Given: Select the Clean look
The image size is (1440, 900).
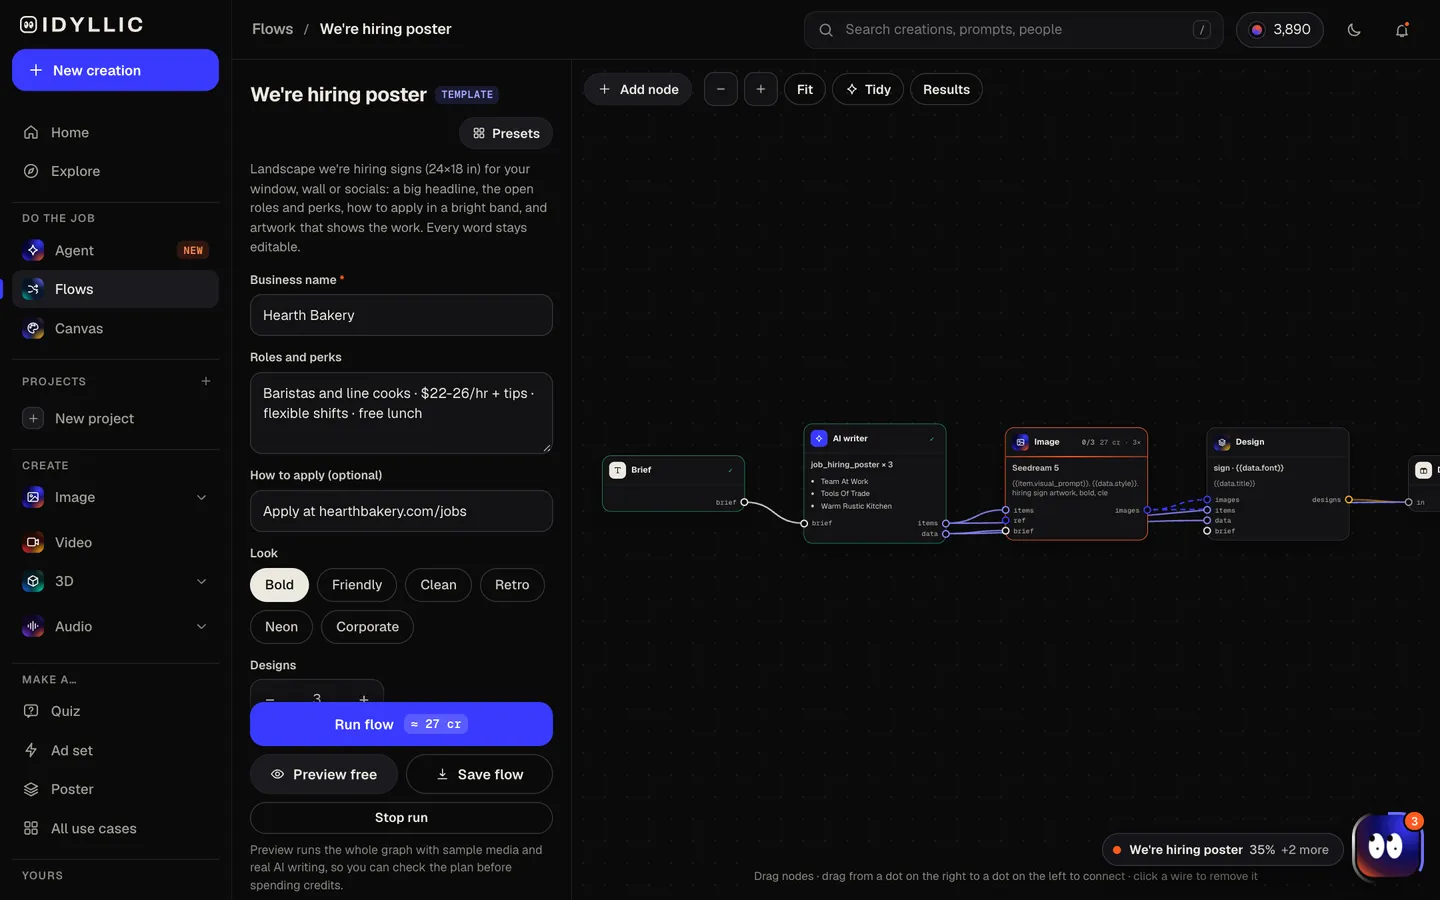Looking at the screenshot, I should pos(438,585).
